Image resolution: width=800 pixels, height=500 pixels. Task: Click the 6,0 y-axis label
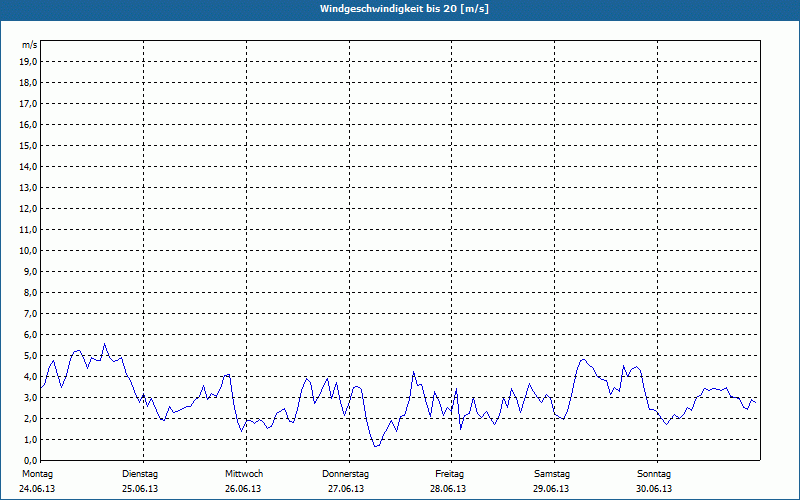(30, 335)
